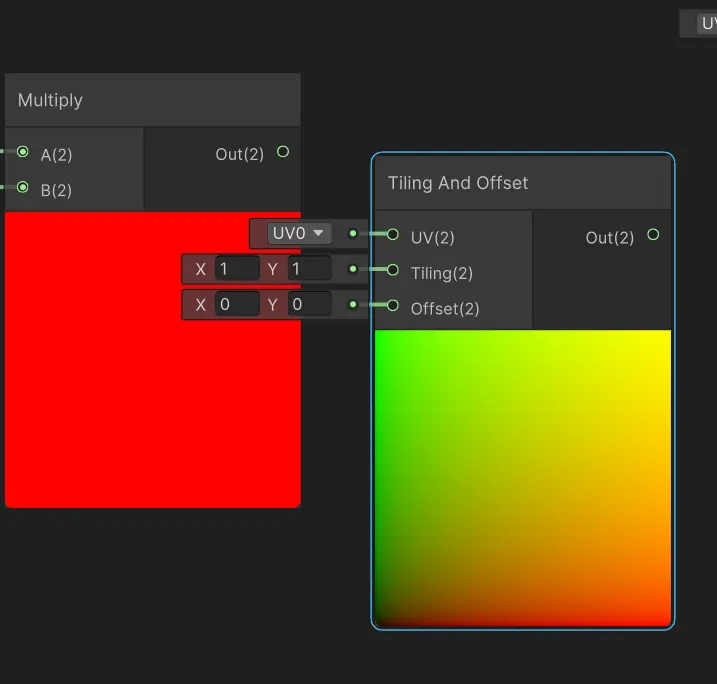Click the Multiply B(2) input port

[22, 187]
